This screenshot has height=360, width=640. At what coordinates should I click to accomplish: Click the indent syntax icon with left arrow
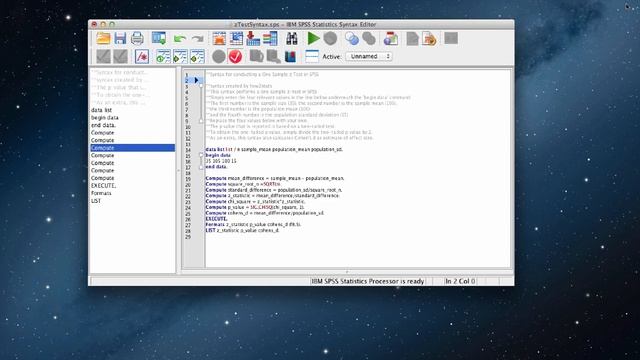(163, 56)
